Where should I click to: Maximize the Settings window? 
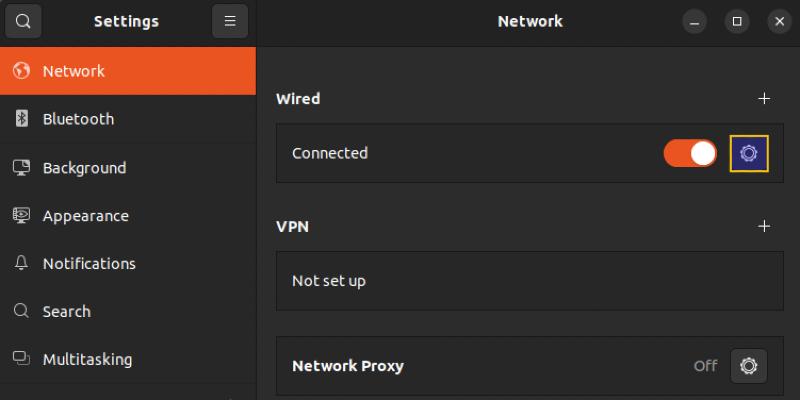(737, 21)
